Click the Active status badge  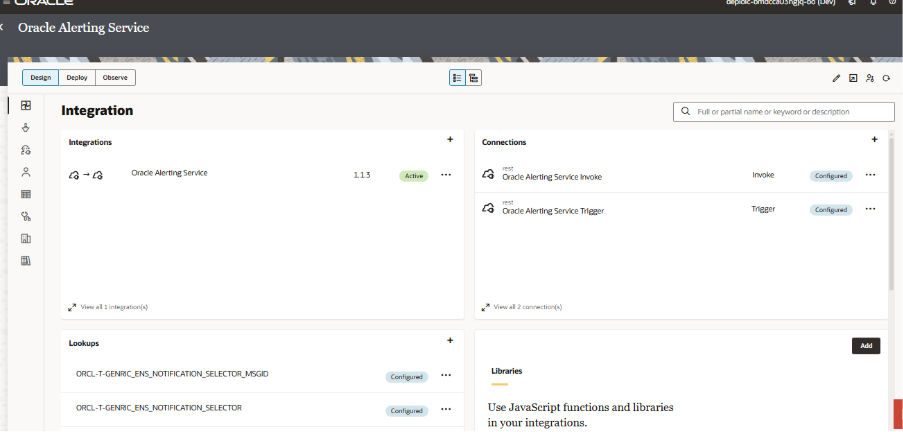pyautogui.click(x=413, y=176)
